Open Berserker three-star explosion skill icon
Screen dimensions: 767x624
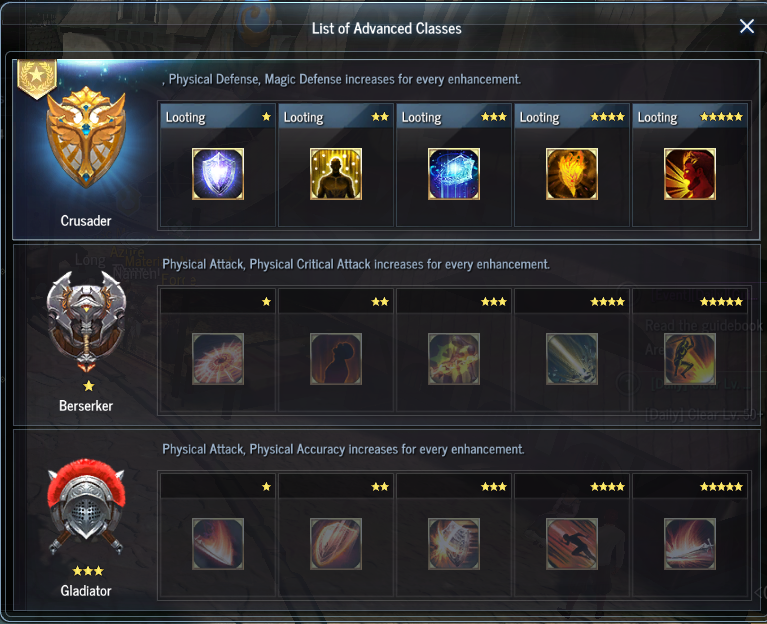[454, 359]
